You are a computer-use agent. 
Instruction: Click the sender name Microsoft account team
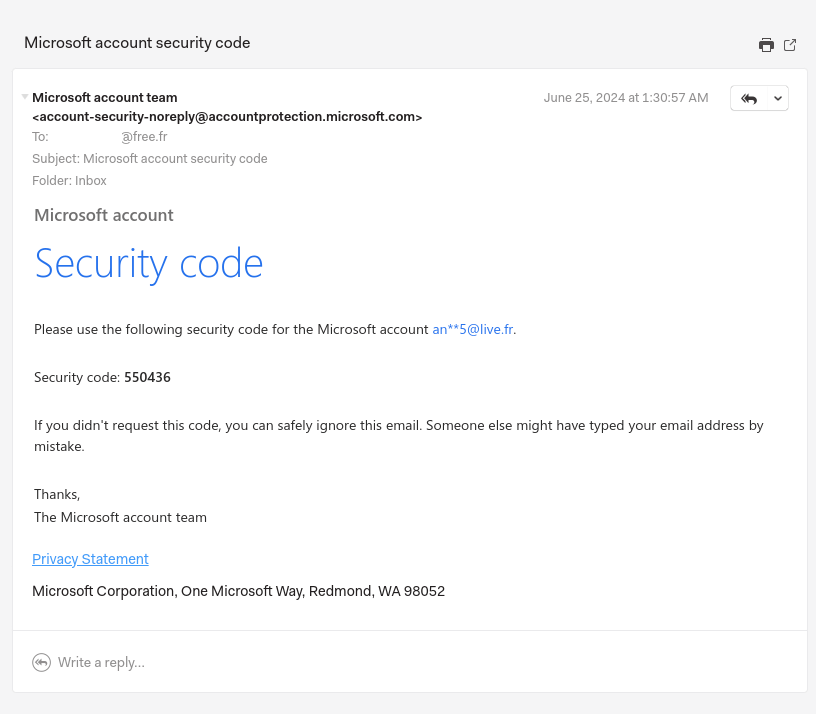pos(105,98)
